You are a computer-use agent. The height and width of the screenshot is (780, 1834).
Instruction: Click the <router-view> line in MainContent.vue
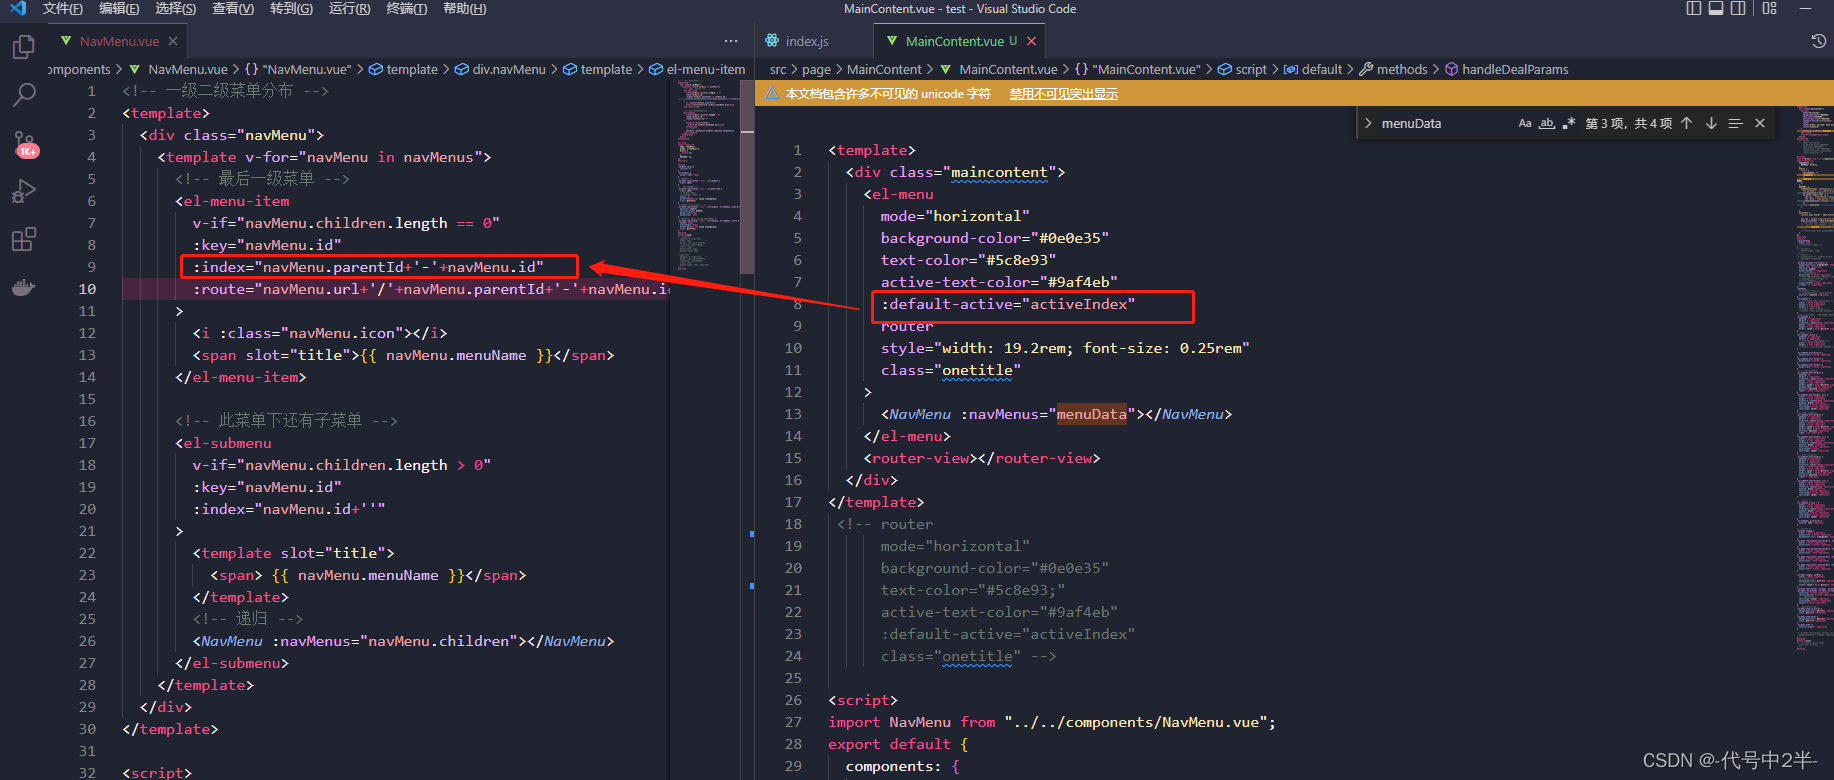point(981,458)
